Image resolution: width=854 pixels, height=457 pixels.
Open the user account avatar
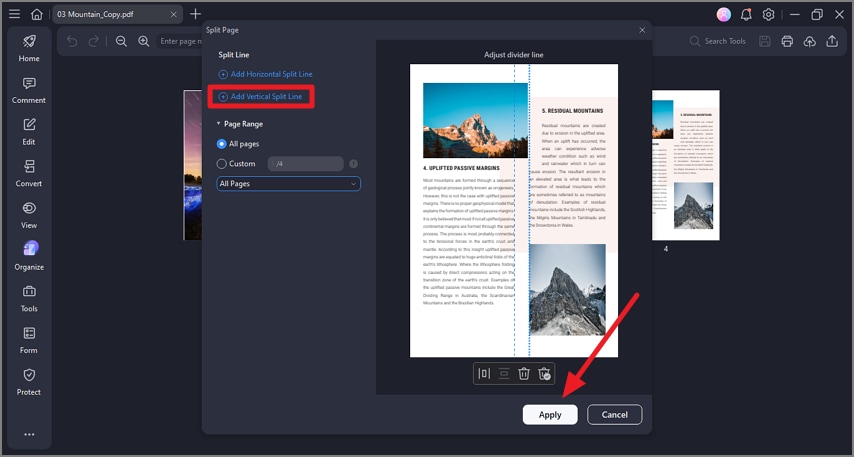[724, 15]
